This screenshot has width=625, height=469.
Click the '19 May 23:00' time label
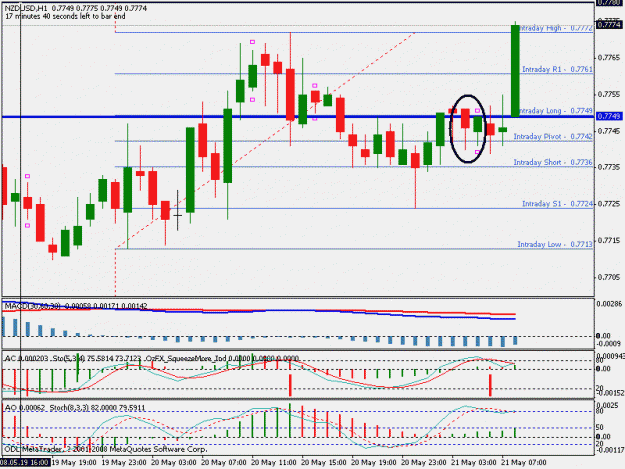pos(124,463)
